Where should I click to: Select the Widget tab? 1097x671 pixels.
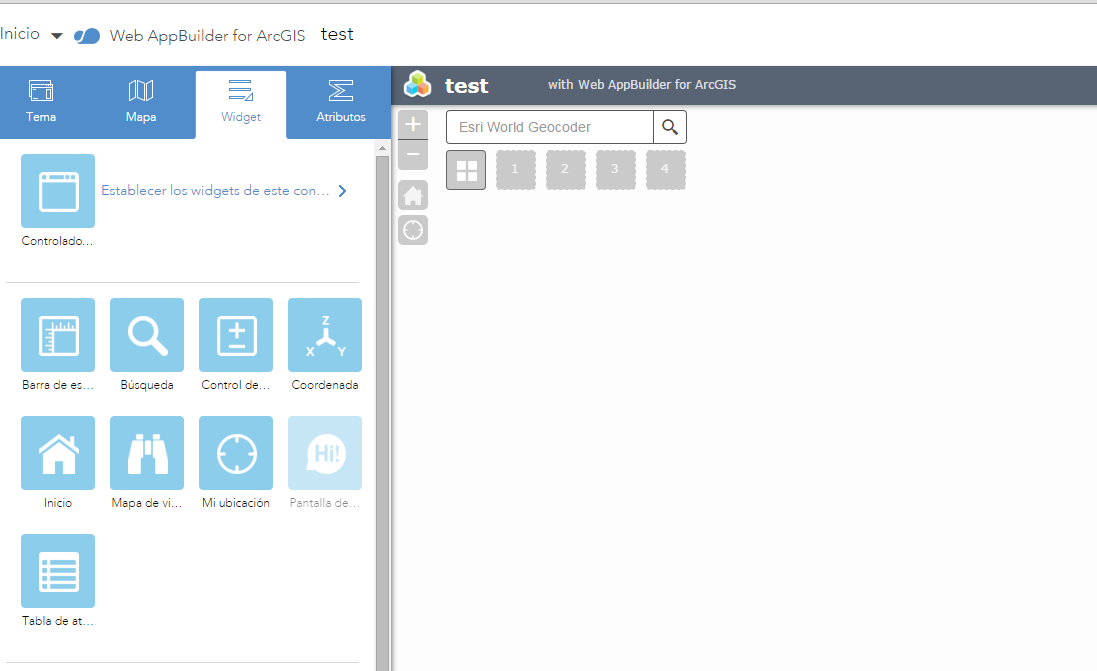coord(241,103)
